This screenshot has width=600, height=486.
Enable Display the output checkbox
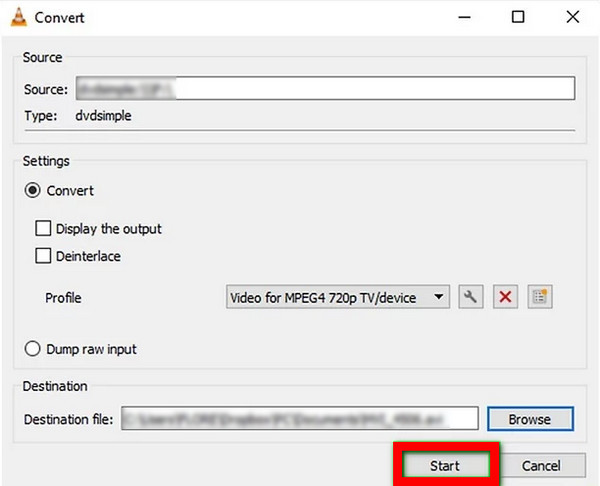point(43,228)
